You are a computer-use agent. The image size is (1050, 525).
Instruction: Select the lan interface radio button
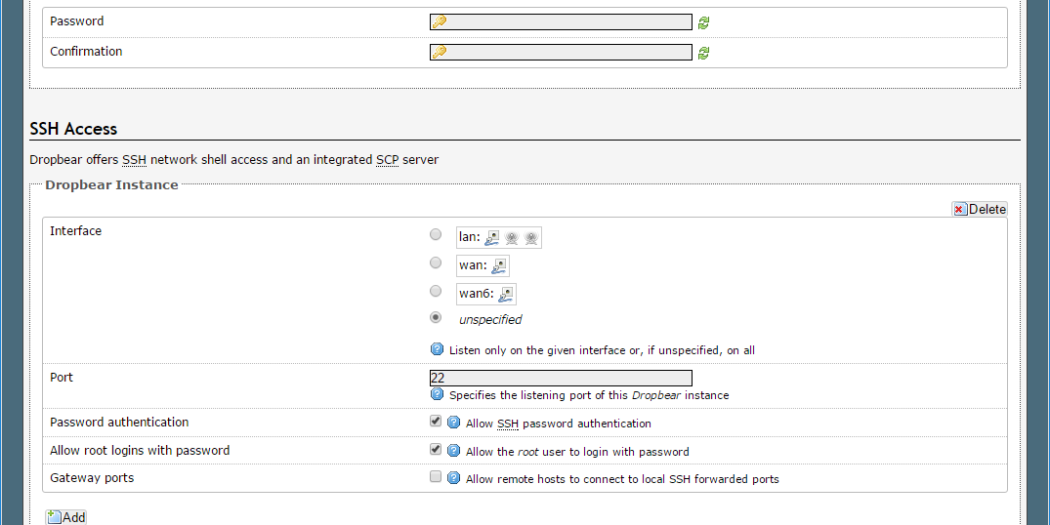click(435, 235)
